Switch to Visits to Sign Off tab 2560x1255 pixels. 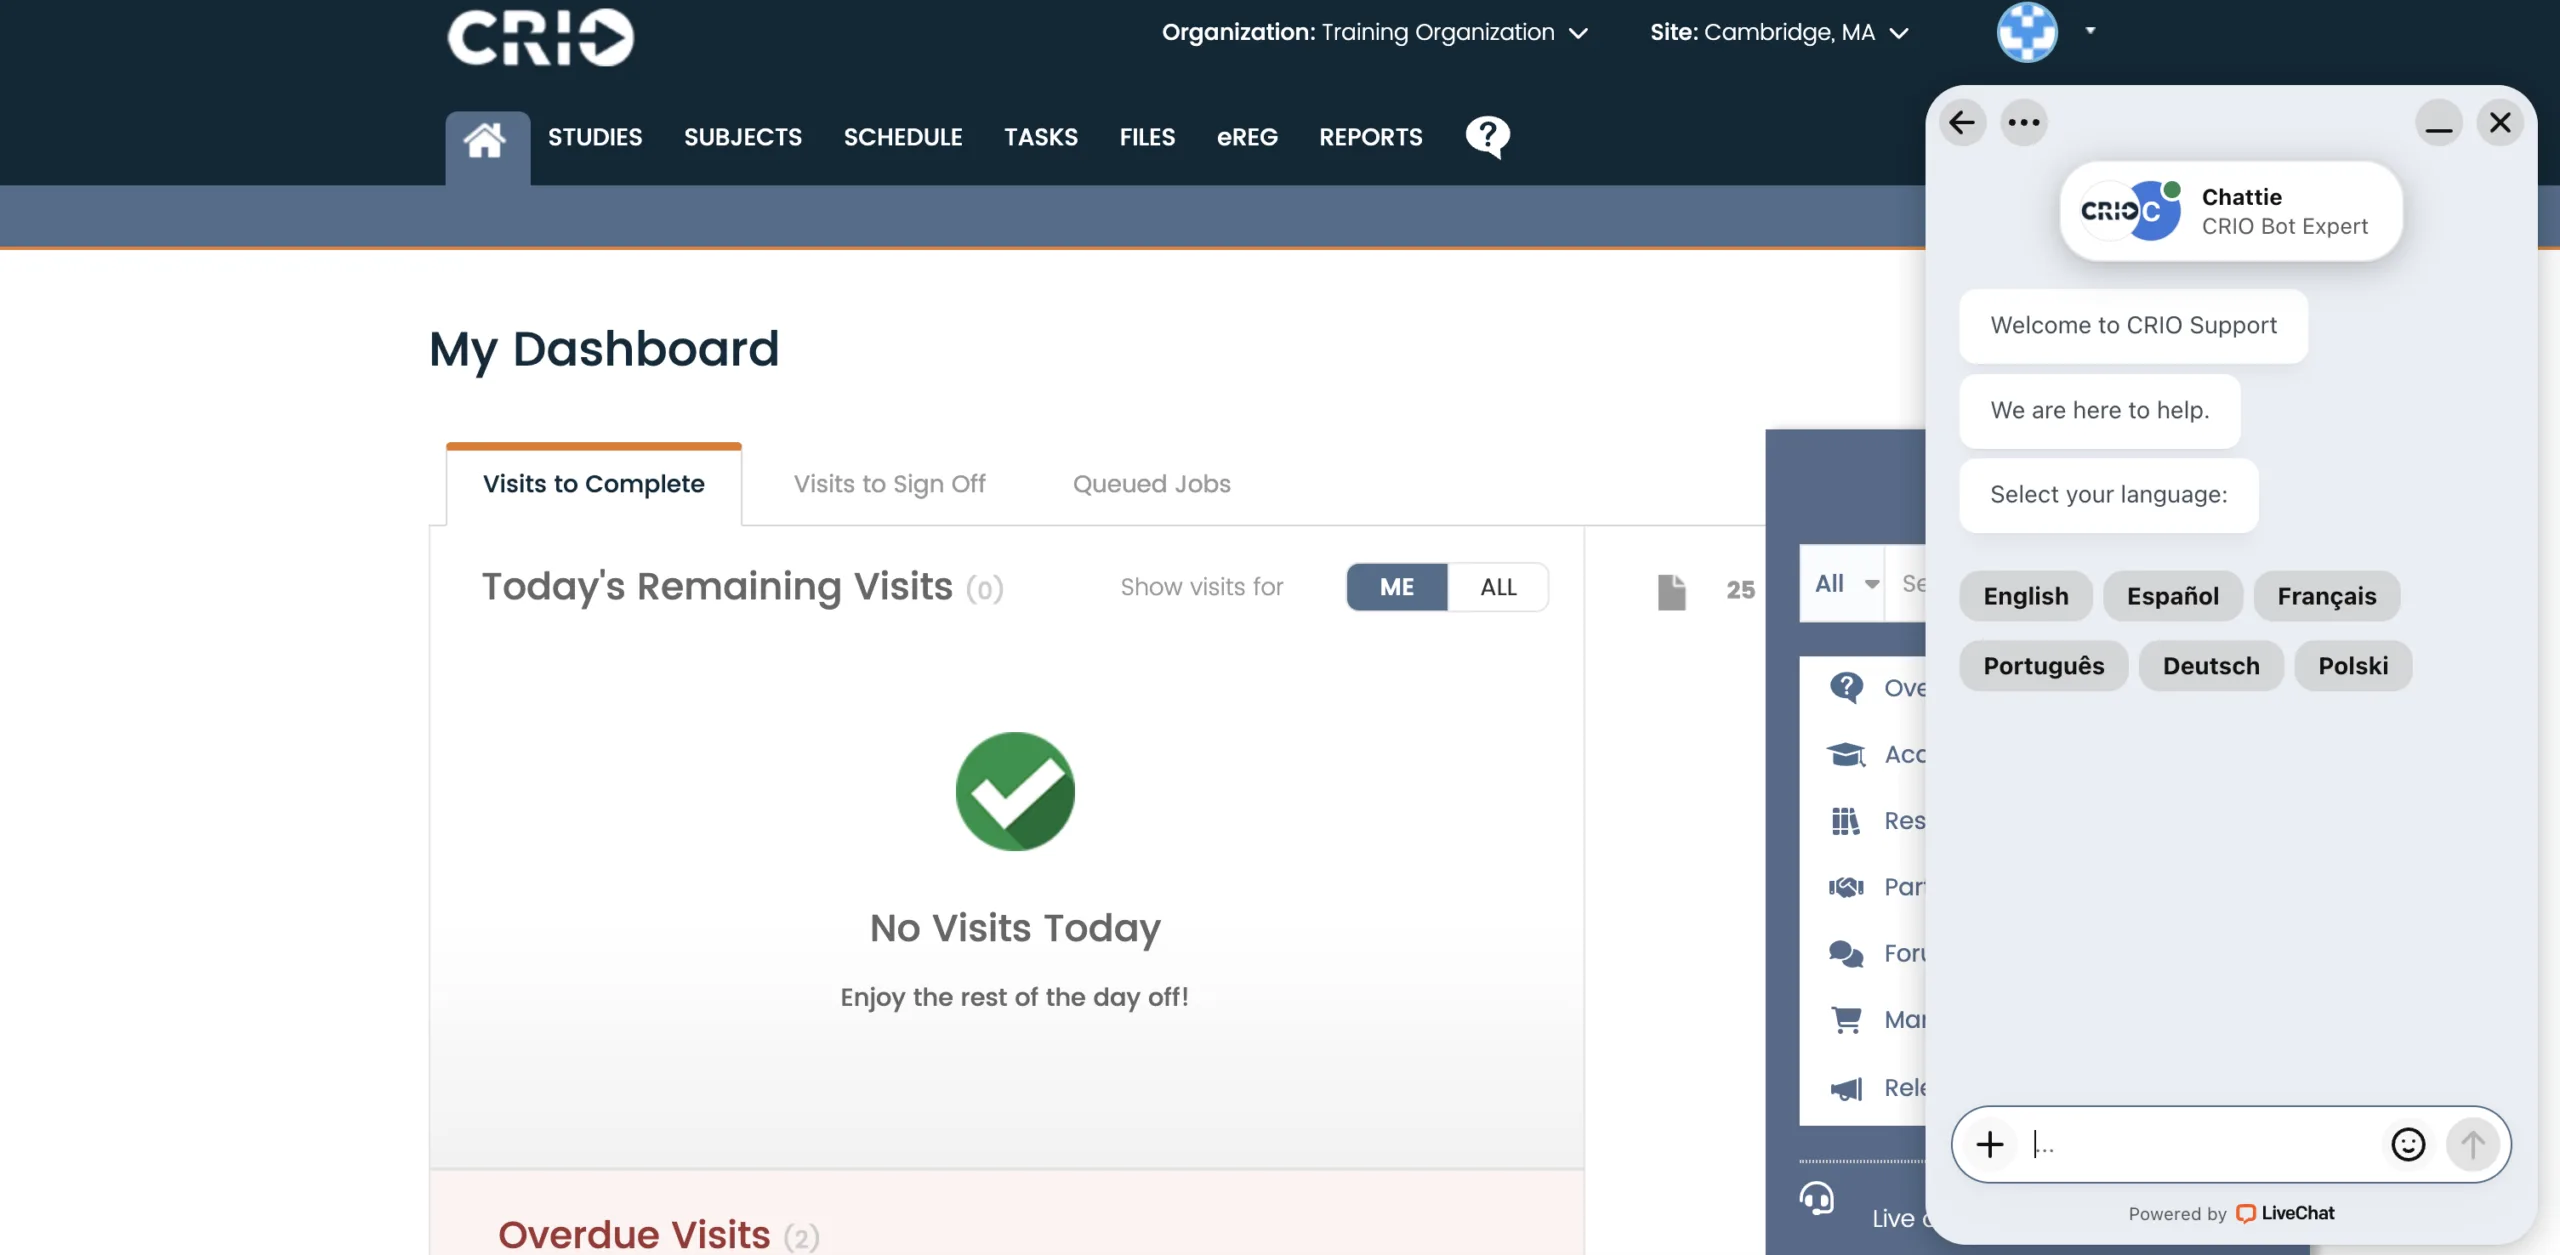[x=889, y=484]
